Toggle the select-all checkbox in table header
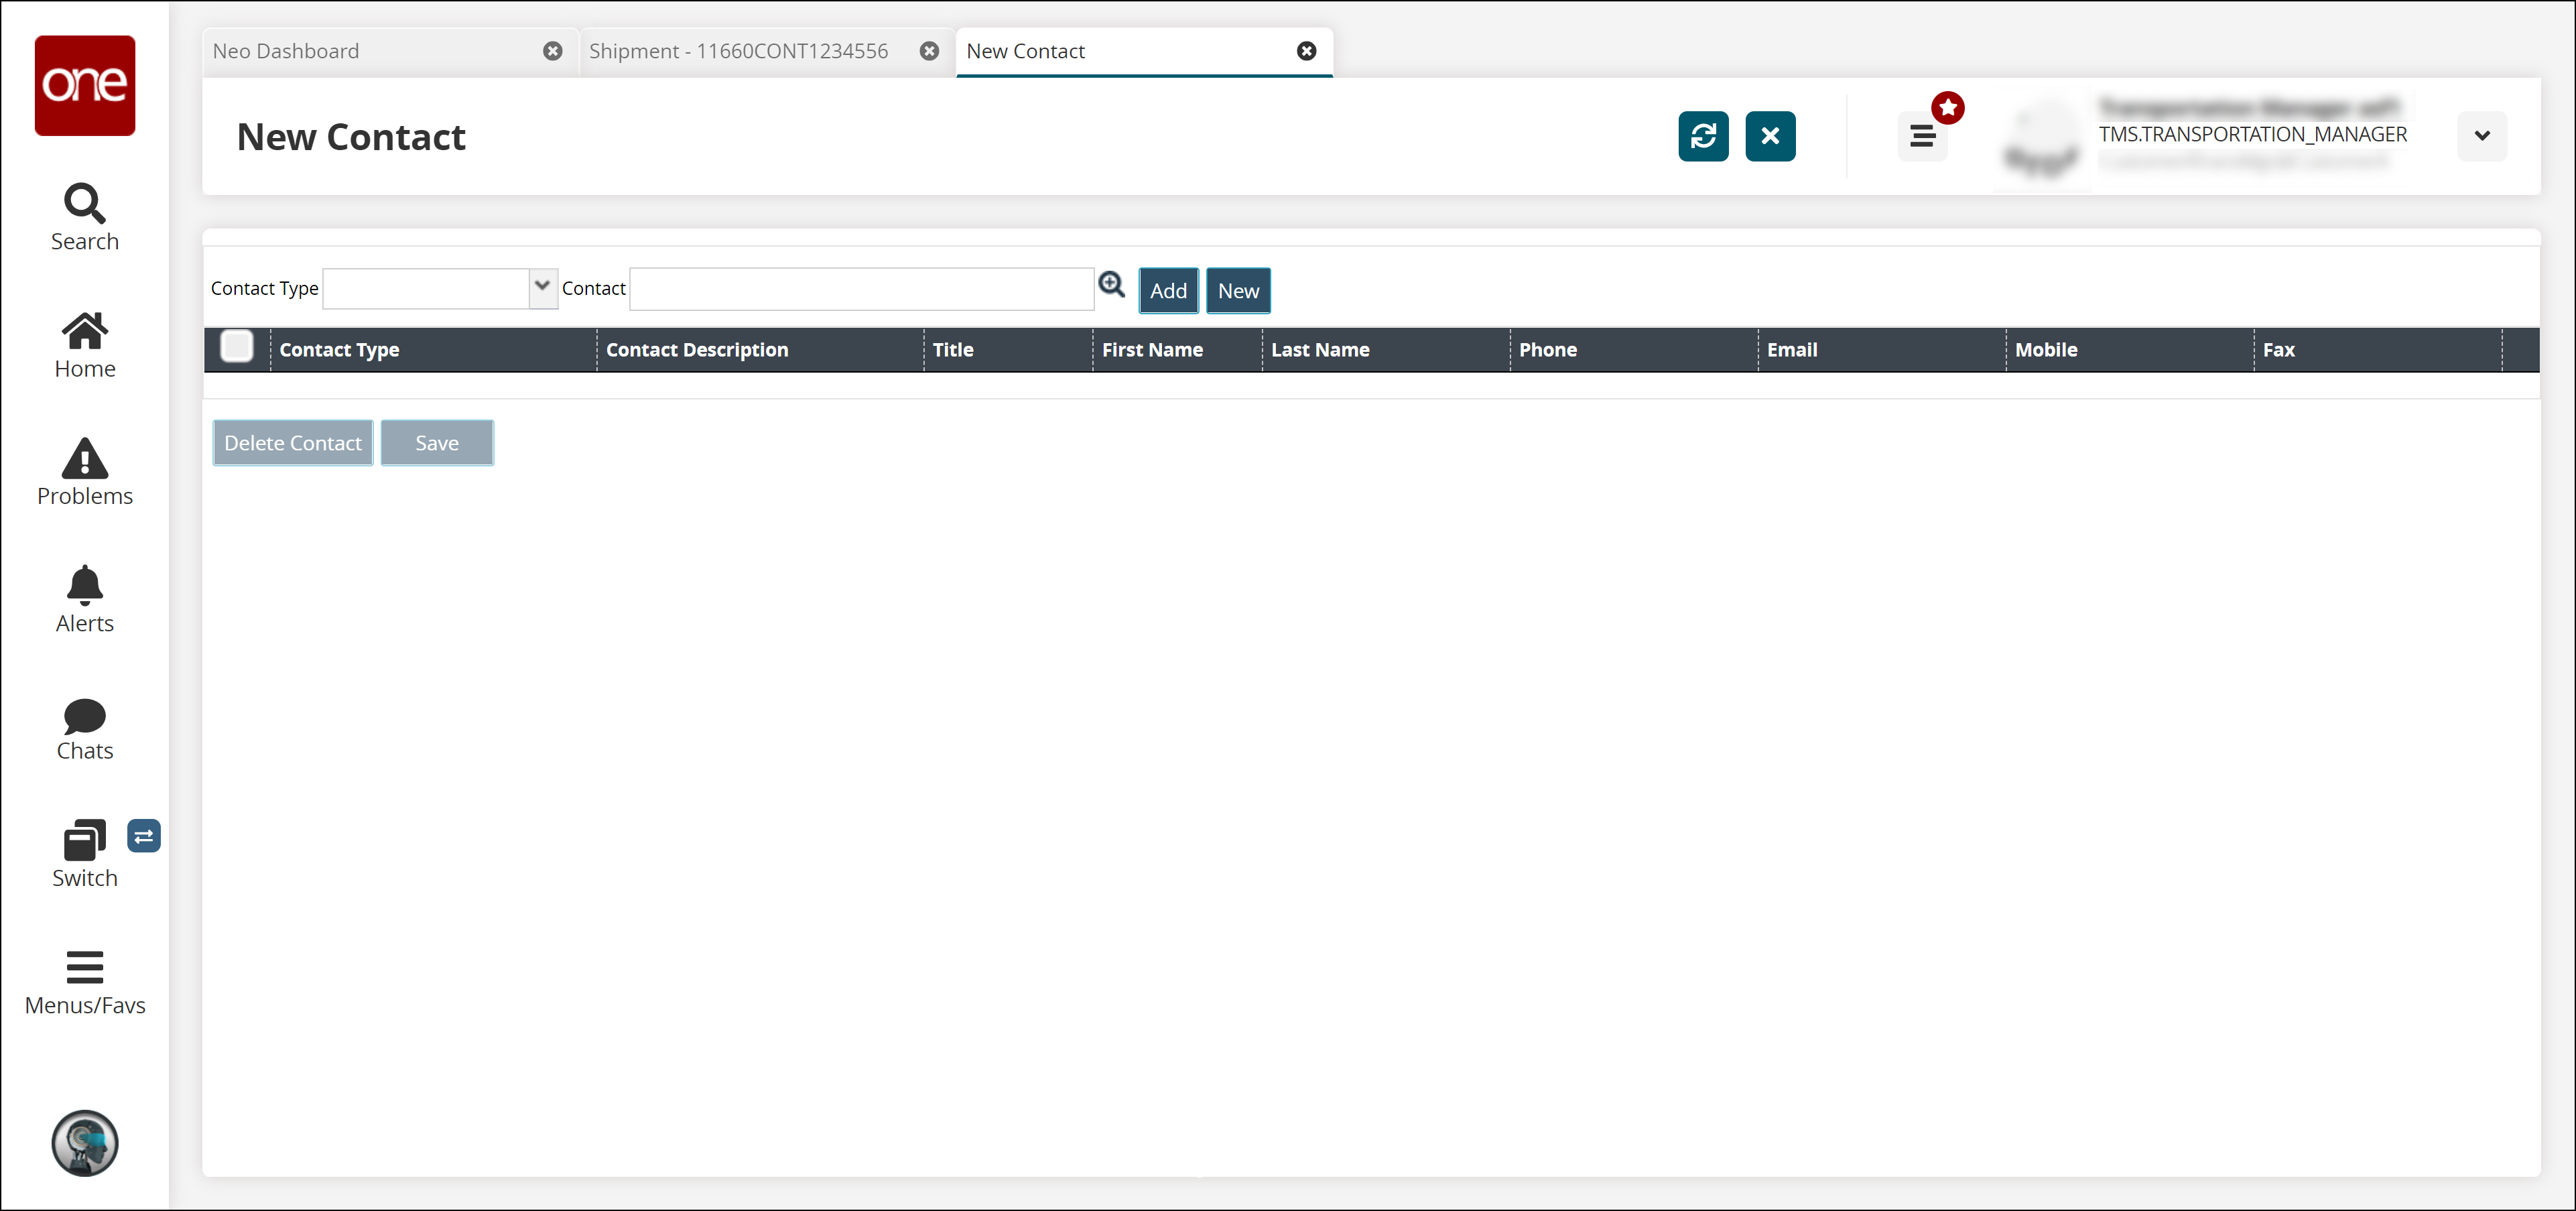This screenshot has width=2576, height=1211. tap(237, 347)
